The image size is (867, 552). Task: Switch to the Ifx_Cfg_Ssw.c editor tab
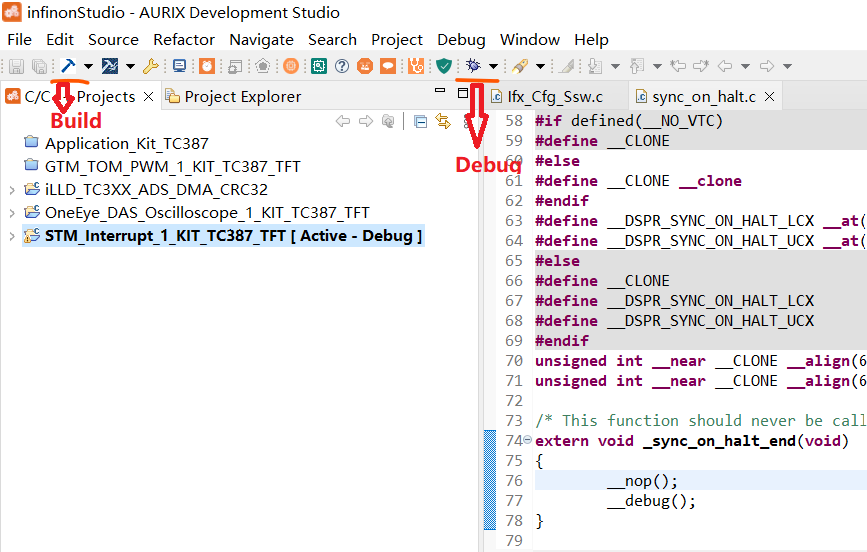[x=555, y=97]
